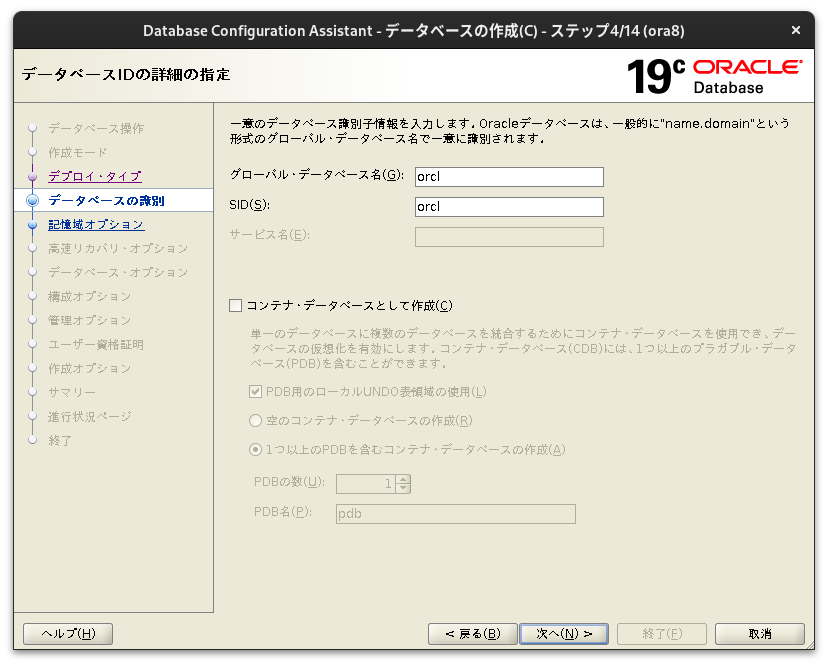Open help via ヘルプ(H) button
The image size is (828, 666).
coord(67,633)
